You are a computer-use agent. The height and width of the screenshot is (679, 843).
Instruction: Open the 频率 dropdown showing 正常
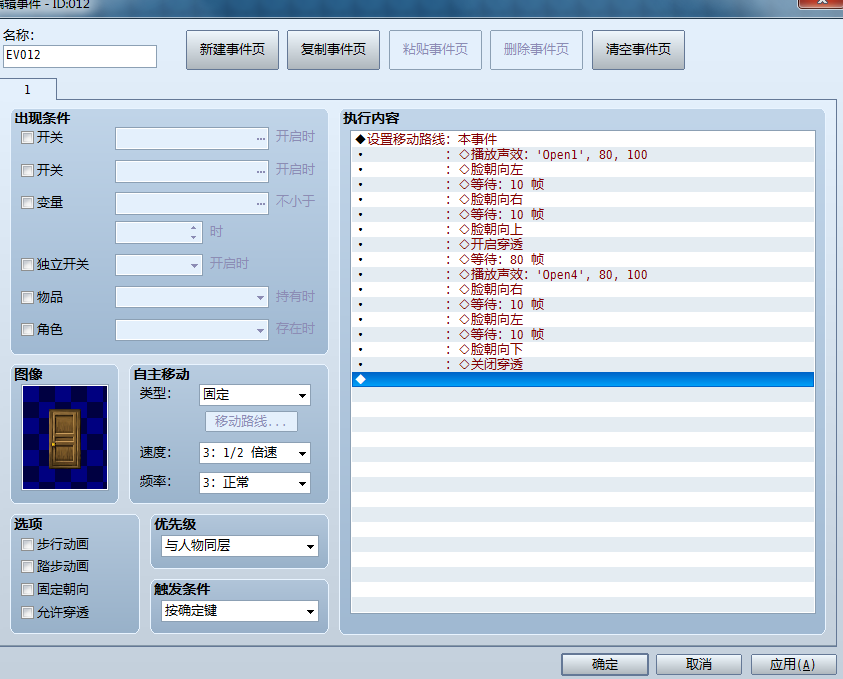coord(255,483)
